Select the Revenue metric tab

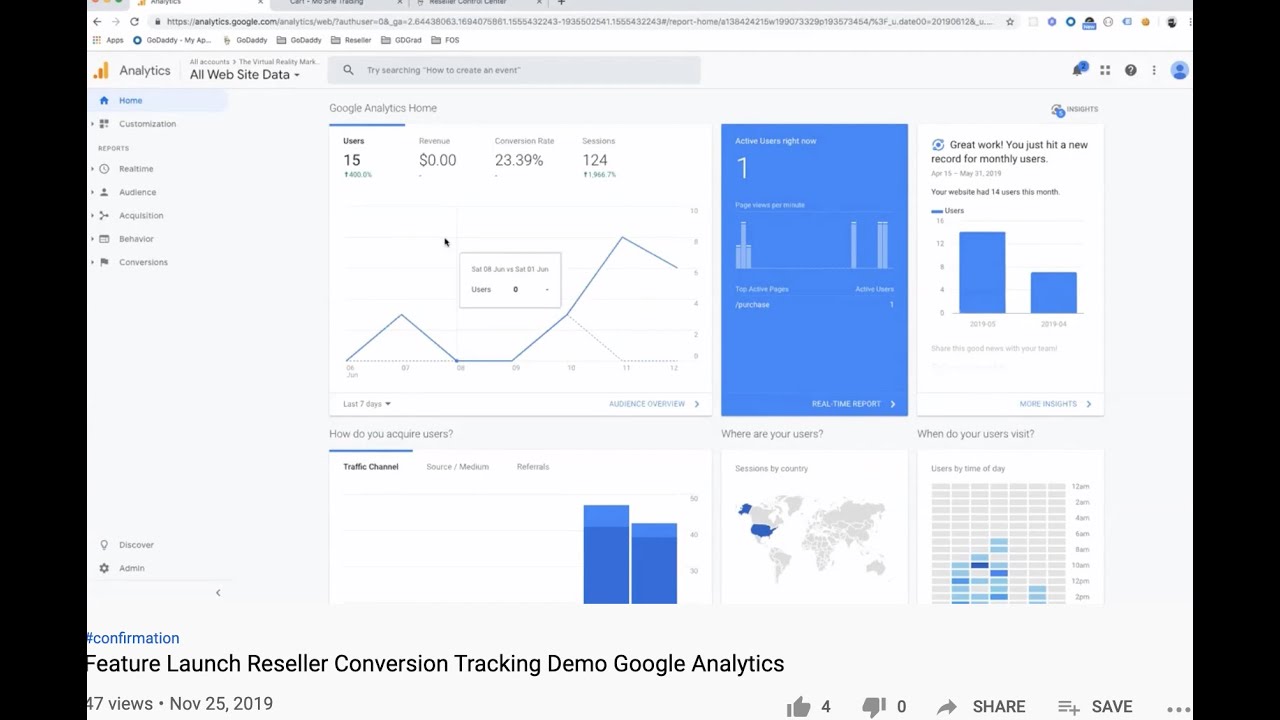point(437,158)
